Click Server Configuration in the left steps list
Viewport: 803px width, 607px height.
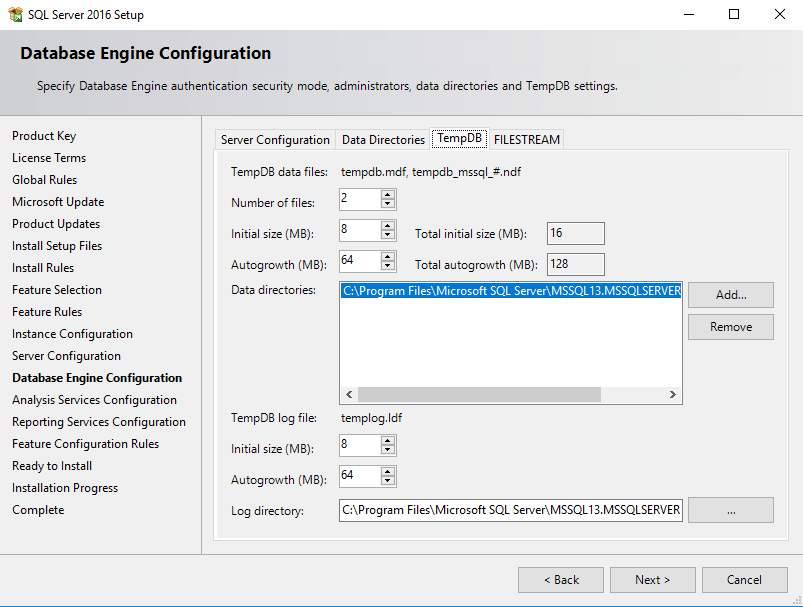[67, 356]
